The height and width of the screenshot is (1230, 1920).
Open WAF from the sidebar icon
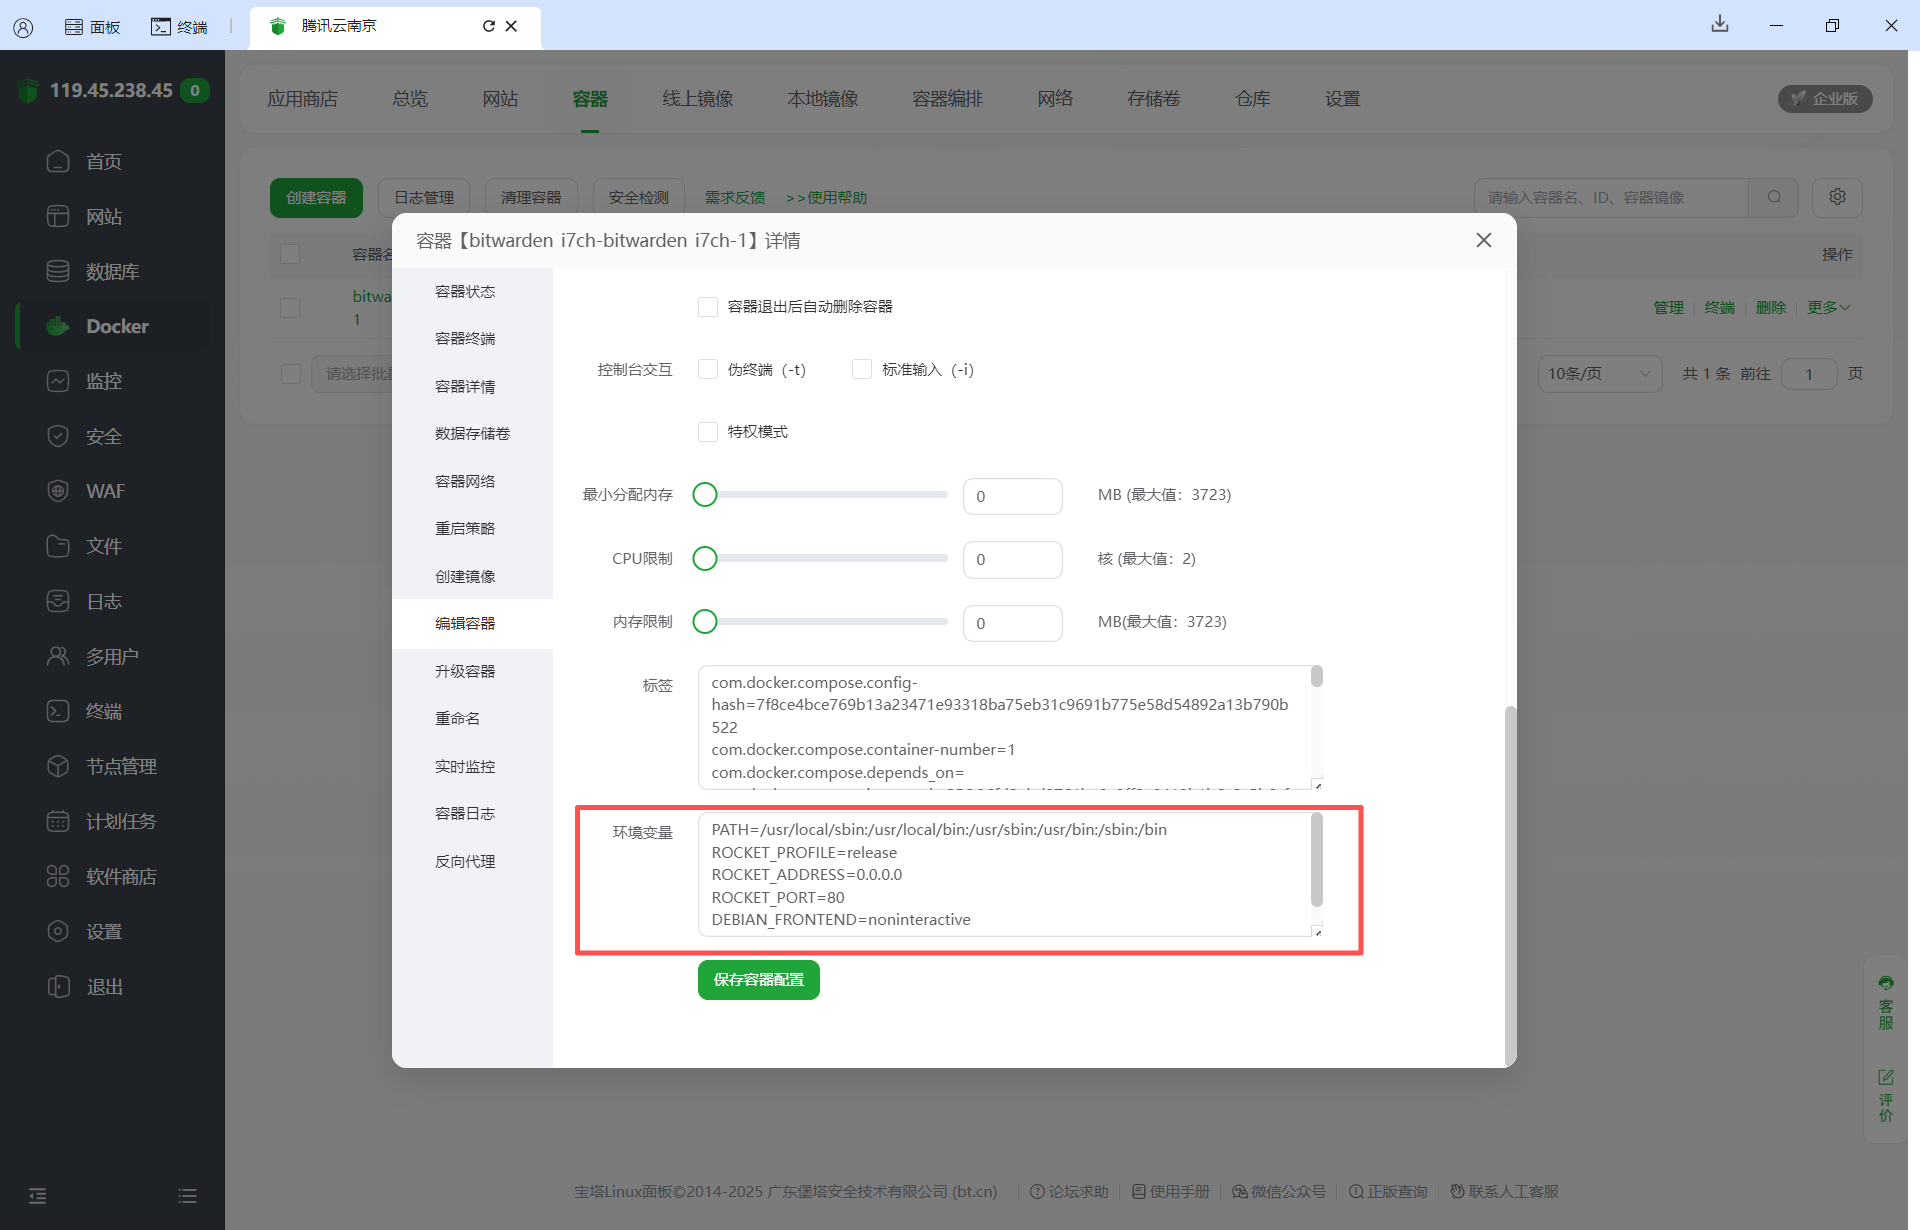tap(58, 491)
